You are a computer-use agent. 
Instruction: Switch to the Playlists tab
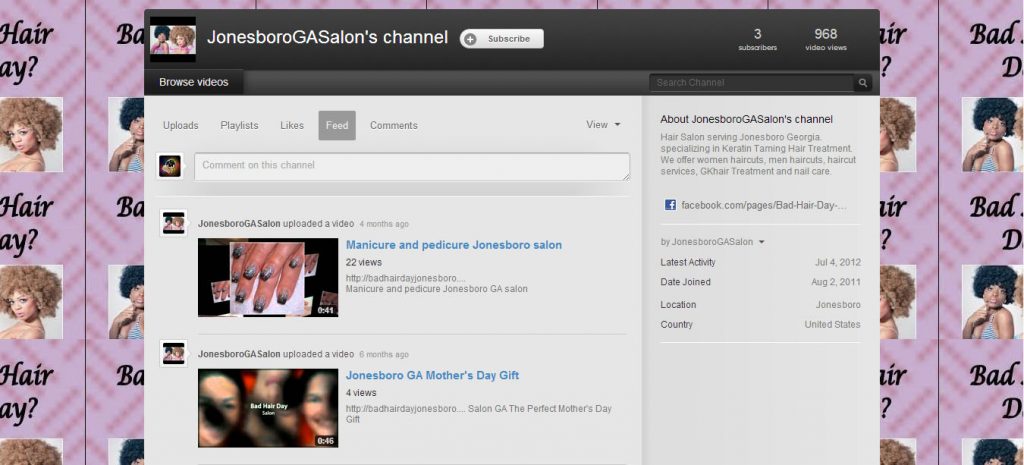coord(239,125)
